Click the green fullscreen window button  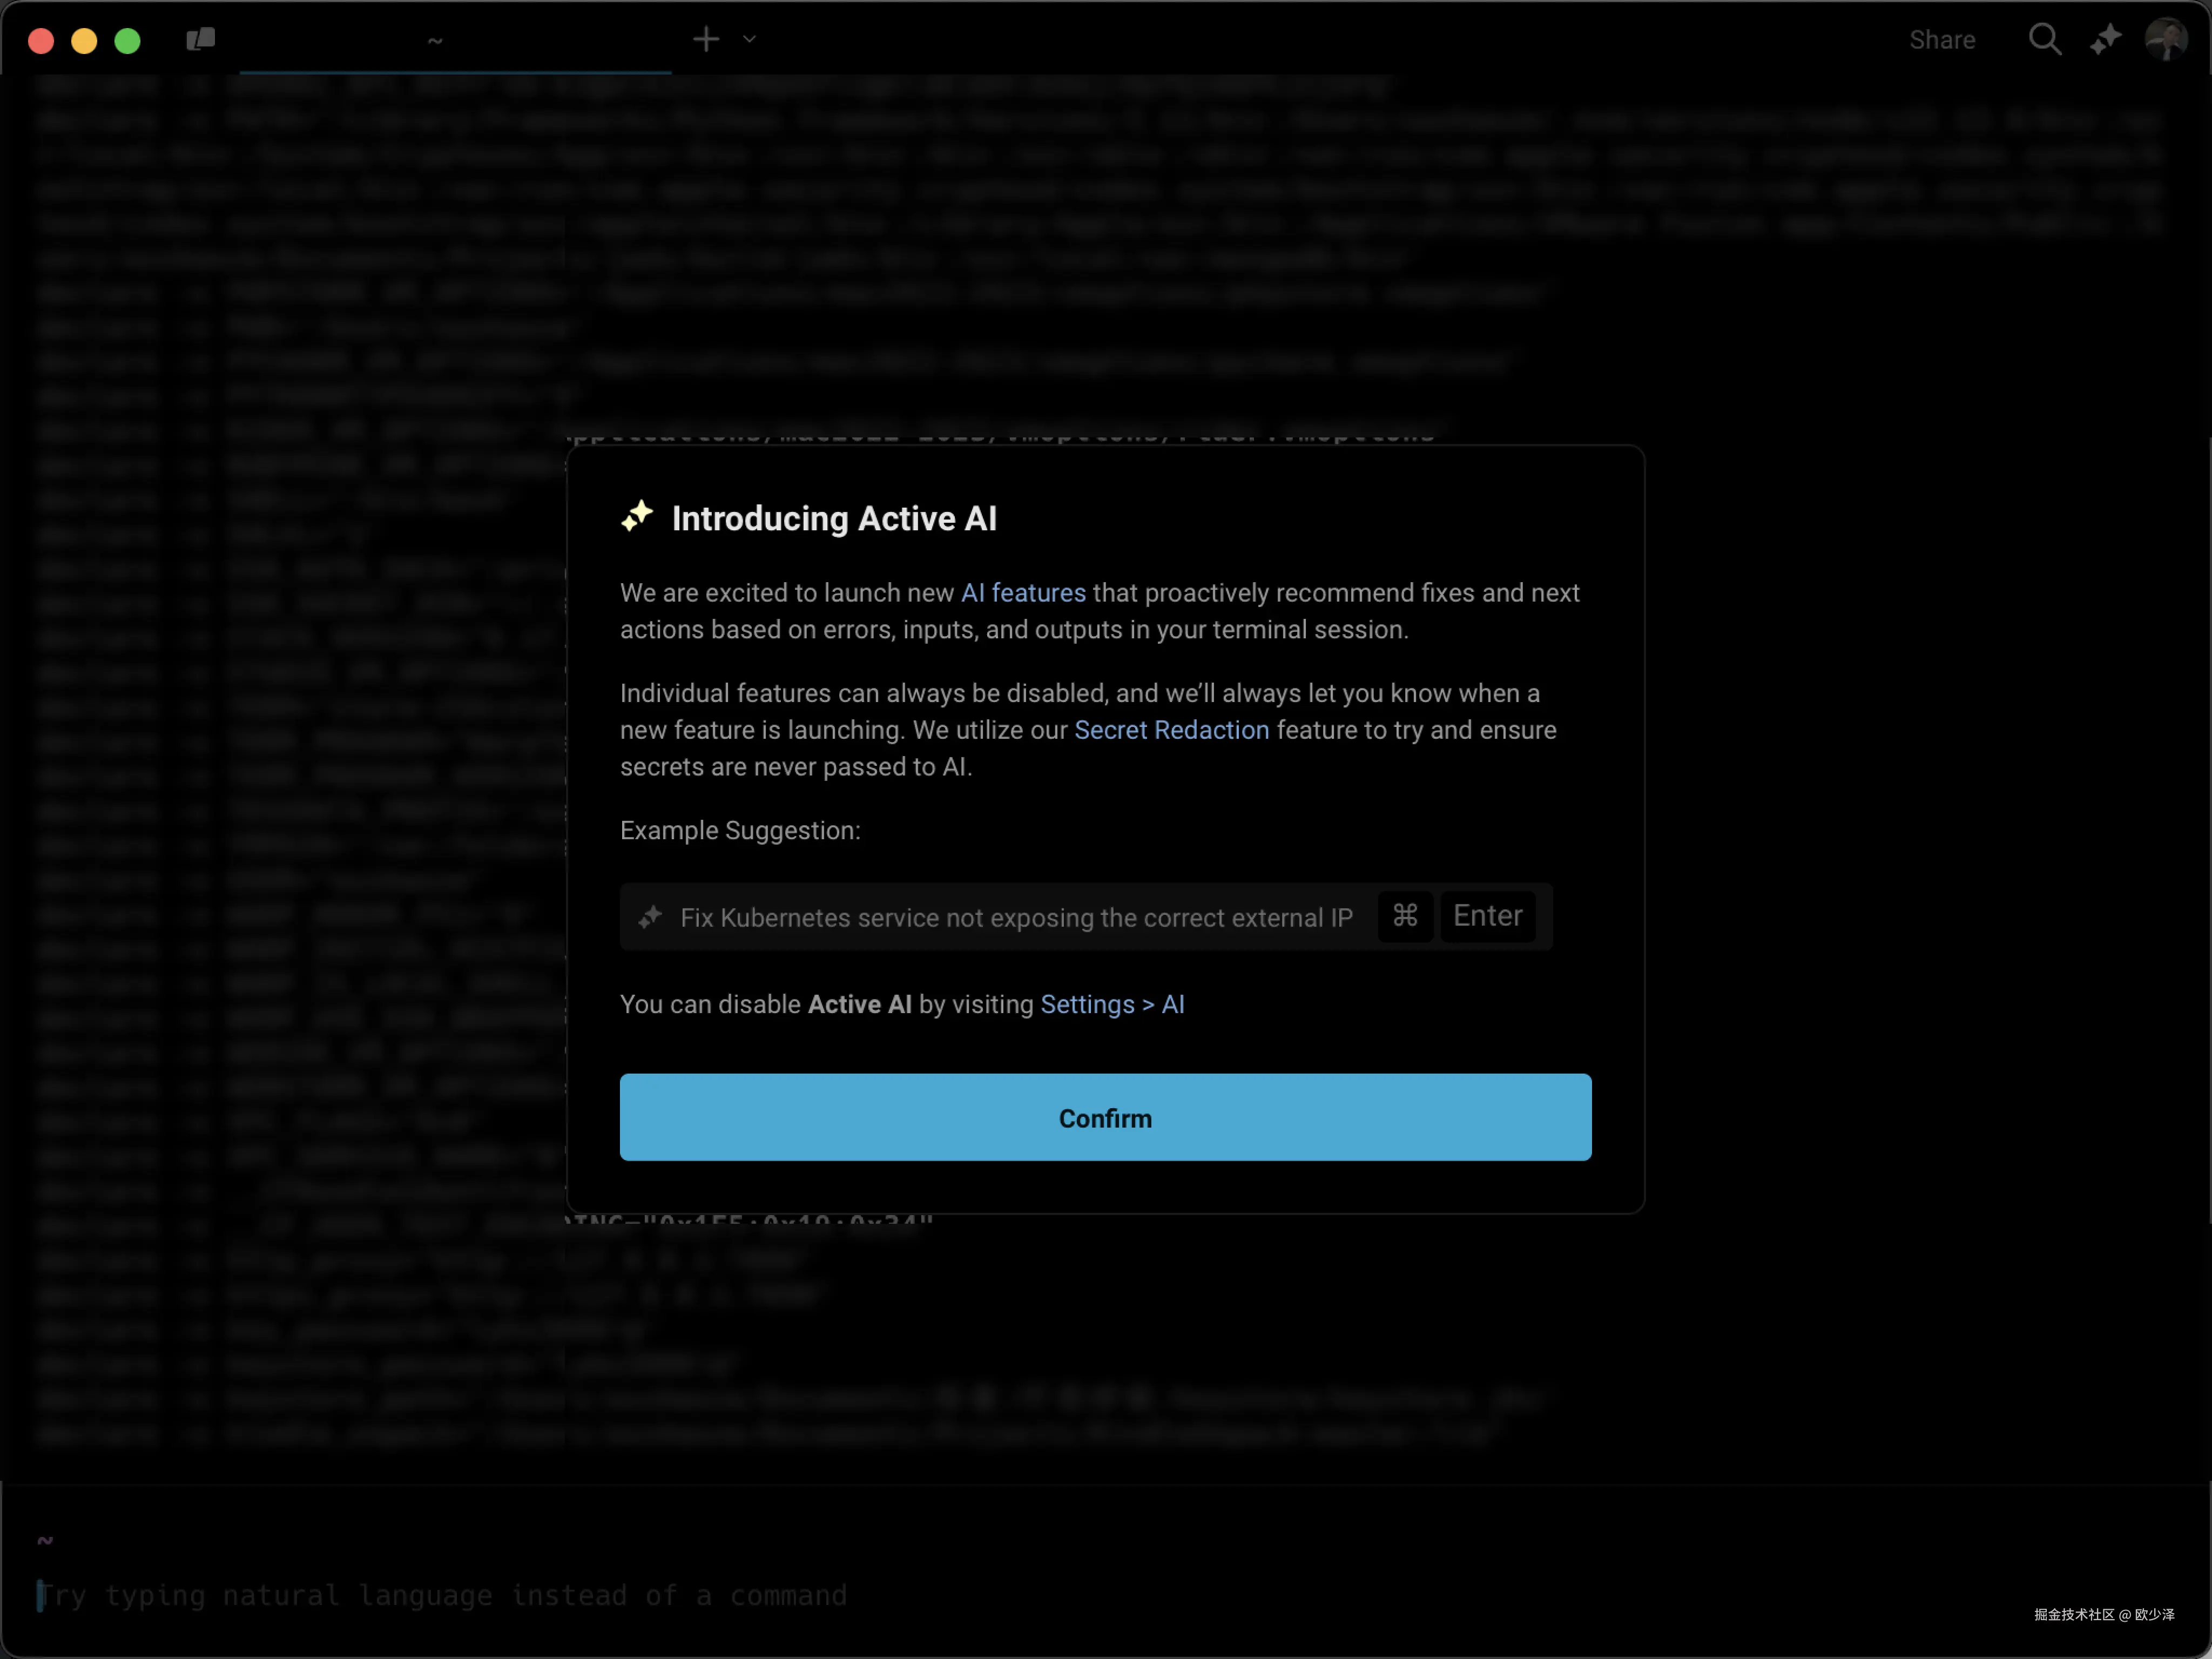point(127,41)
